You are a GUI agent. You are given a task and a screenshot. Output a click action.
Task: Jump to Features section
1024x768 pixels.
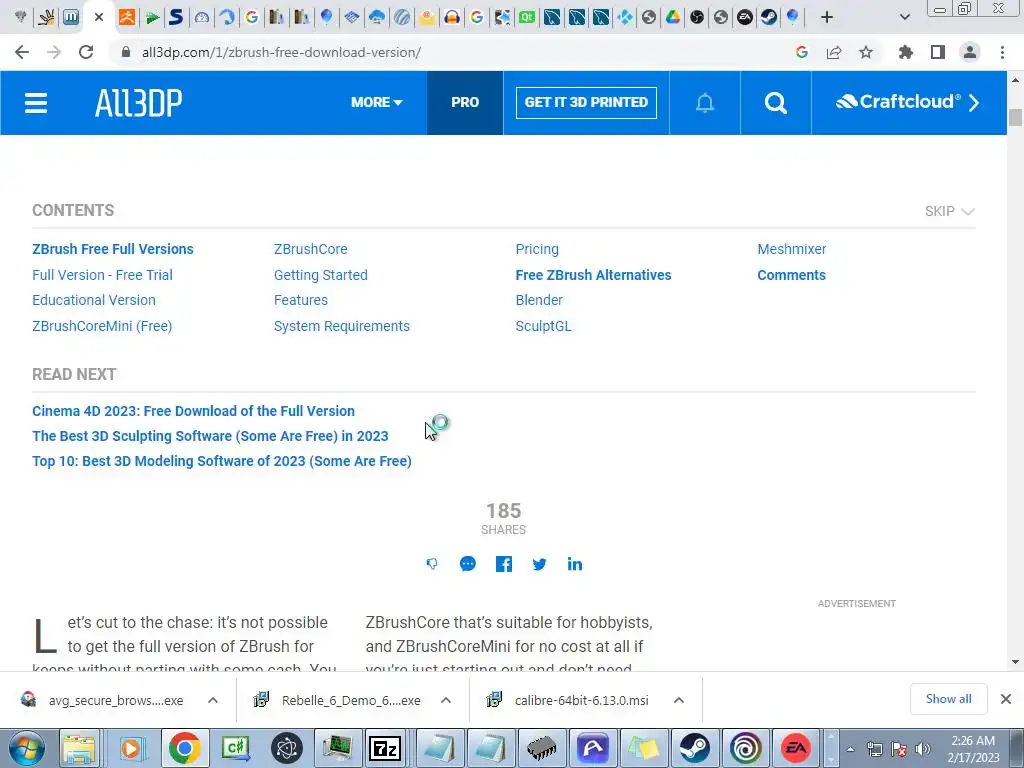[301, 300]
